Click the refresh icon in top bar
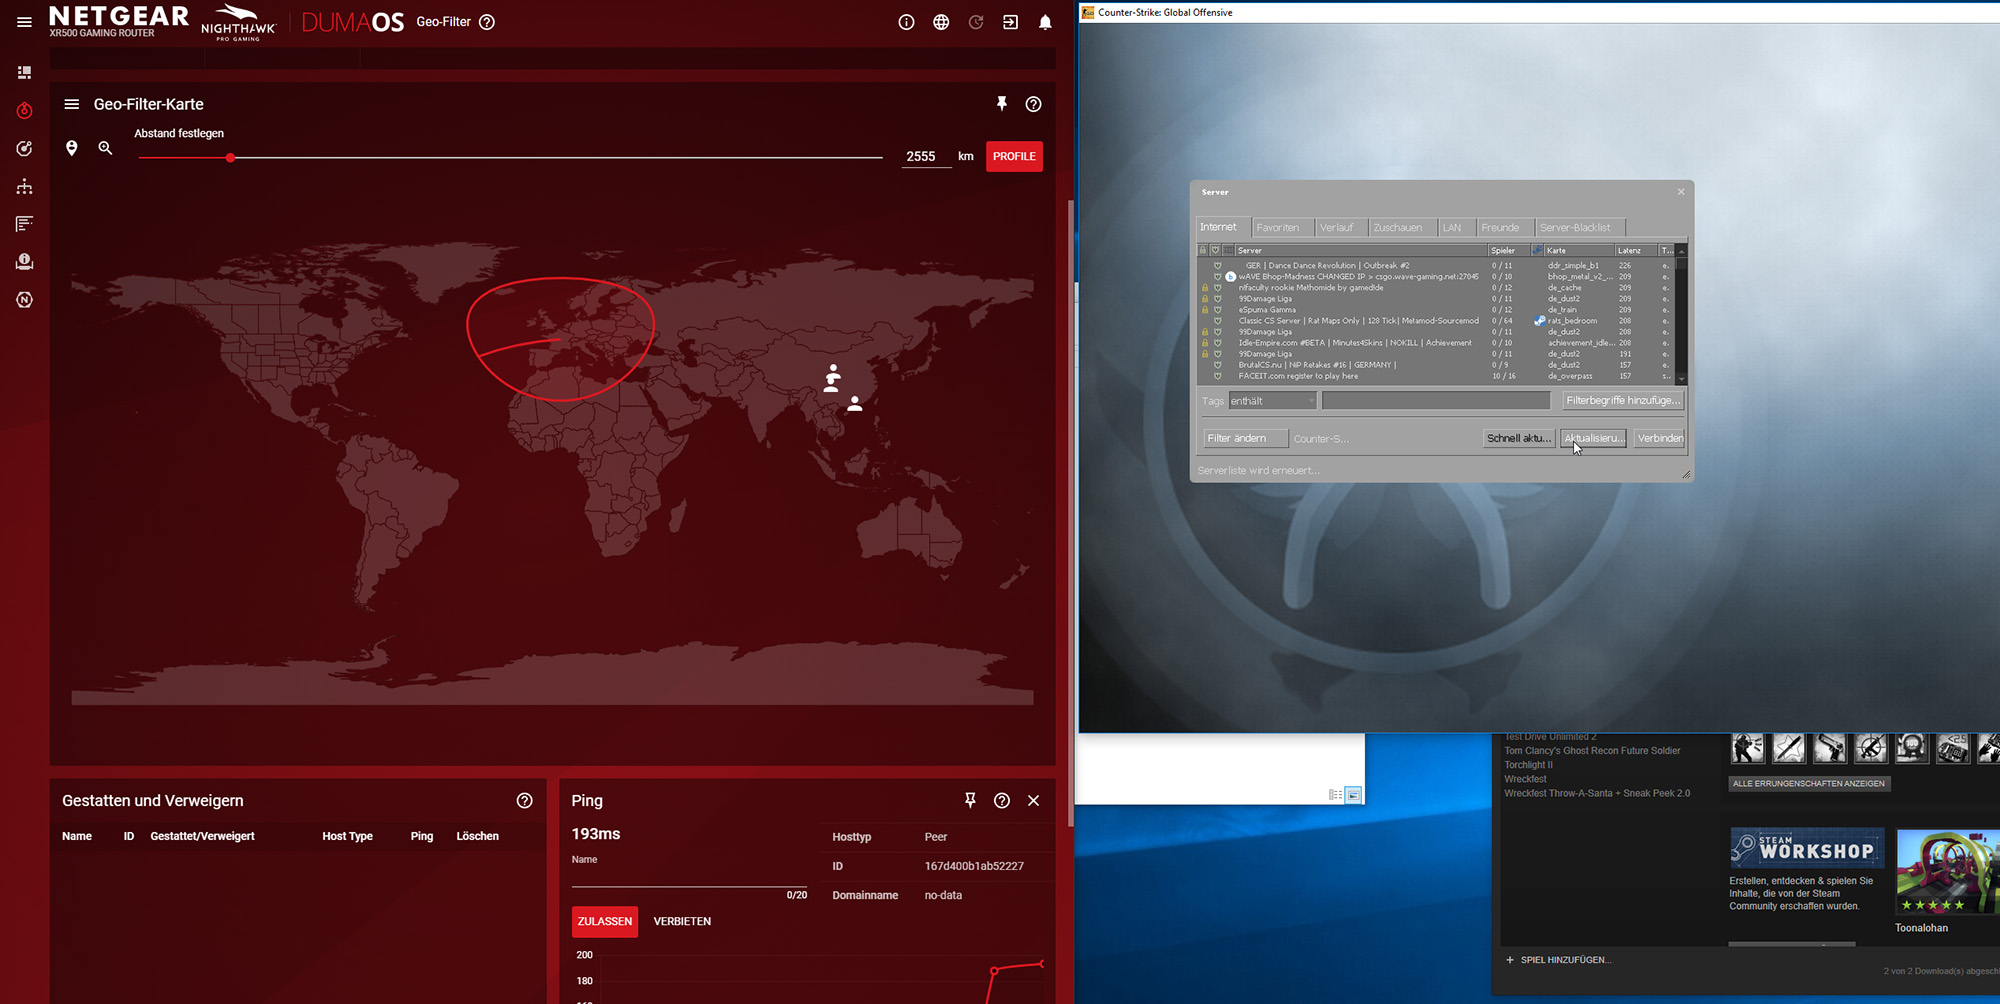2000x1004 pixels. point(976,22)
